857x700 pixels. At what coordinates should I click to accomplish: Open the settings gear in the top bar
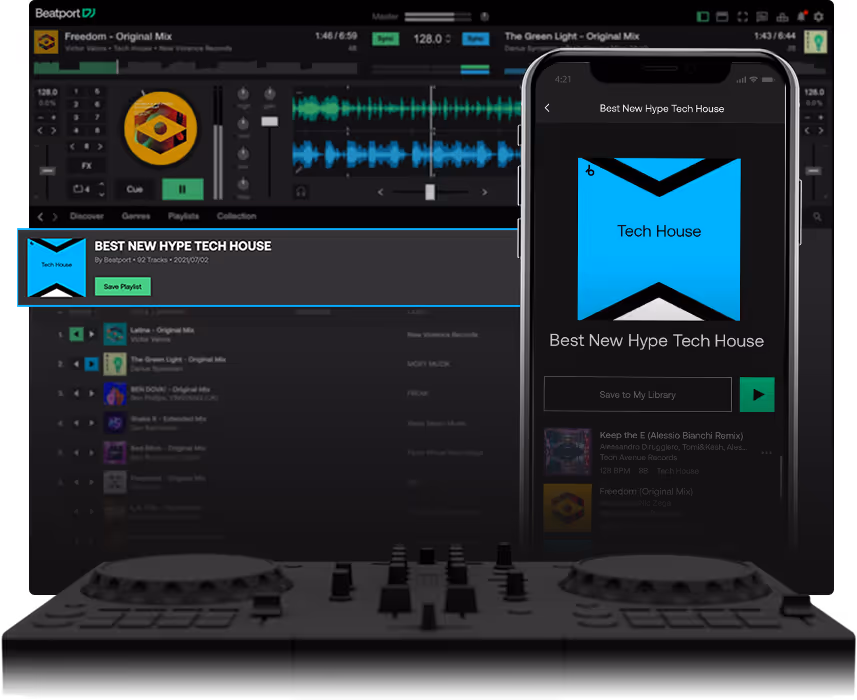click(819, 16)
